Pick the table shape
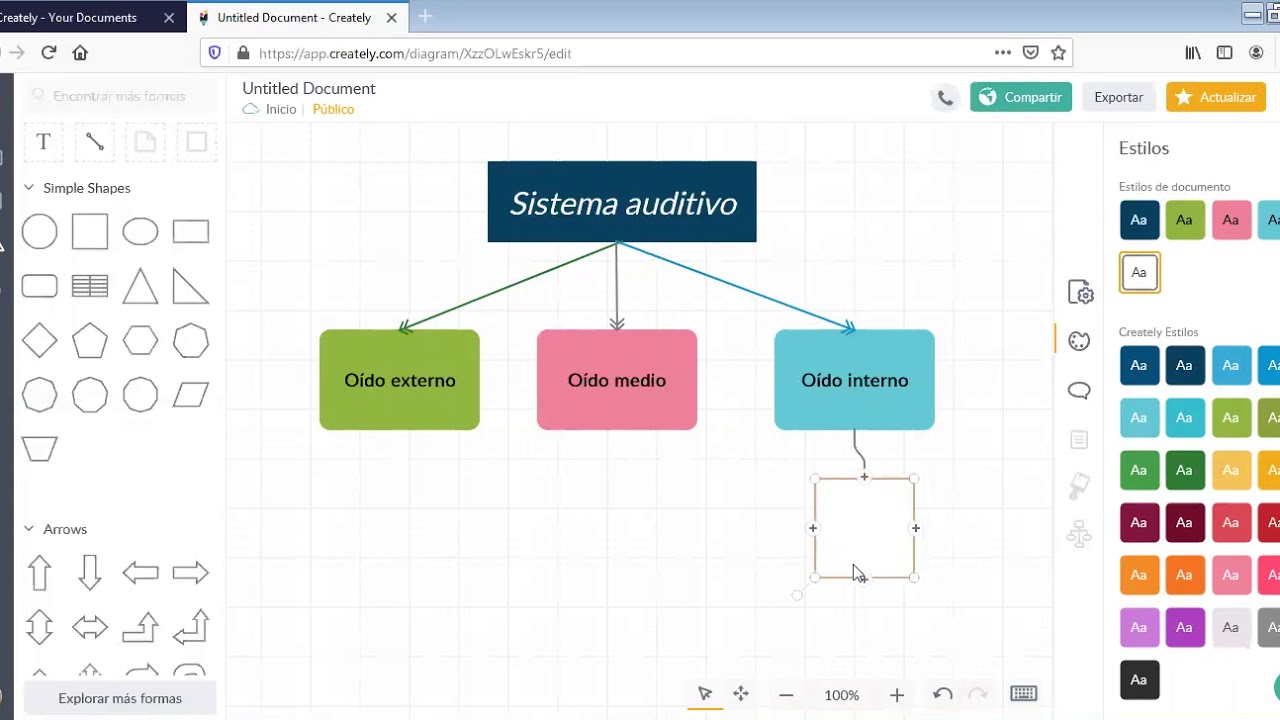This screenshot has width=1280, height=720. [x=90, y=287]
